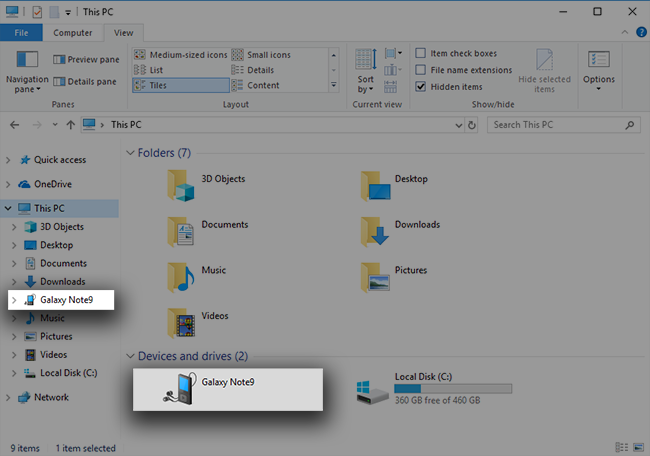Open Quick Access Toolbar customize dropdown
Screen dimensions: 650x456
[68, 12]
